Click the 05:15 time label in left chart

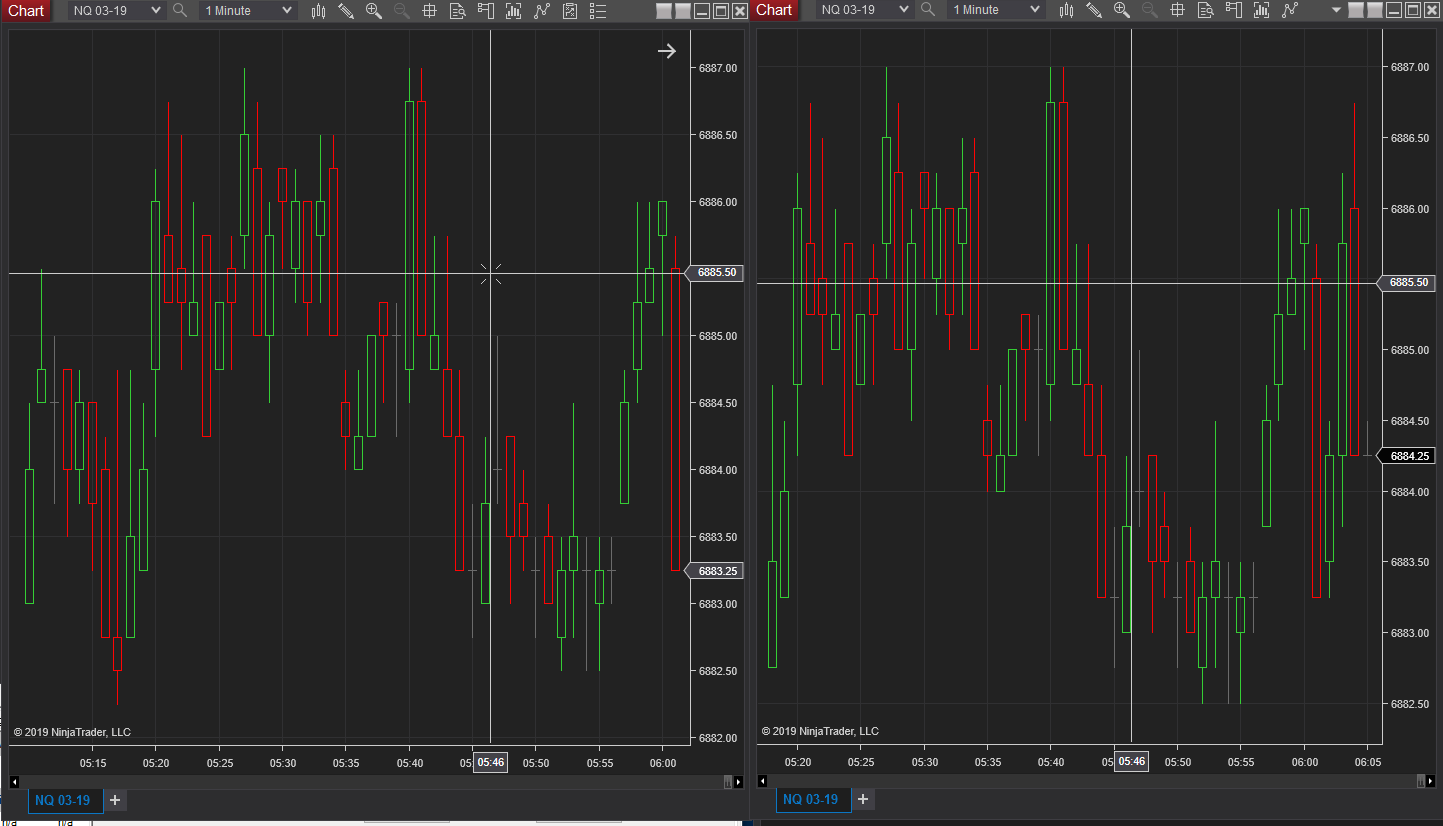click(x=93, y=763)
